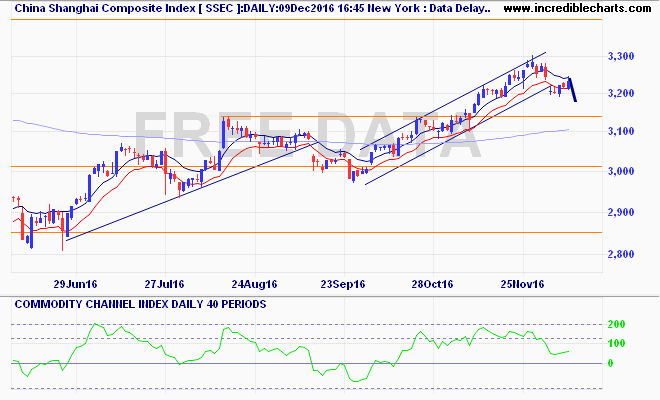Click the 100 level on CCI axis
Image resolution: width=660 pixels, height=400 pixels.
(x=619, y=343)
